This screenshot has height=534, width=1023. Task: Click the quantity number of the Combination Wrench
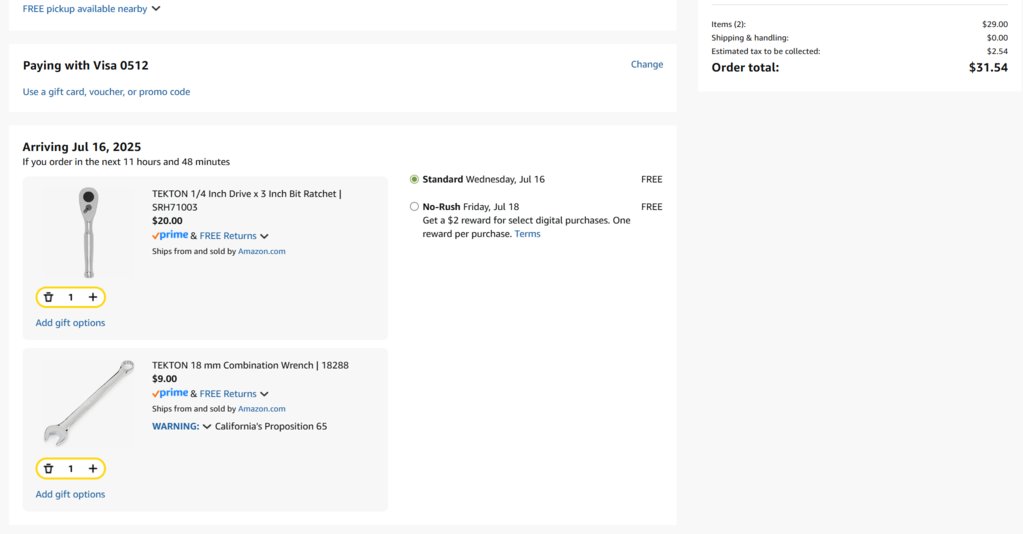70,469
